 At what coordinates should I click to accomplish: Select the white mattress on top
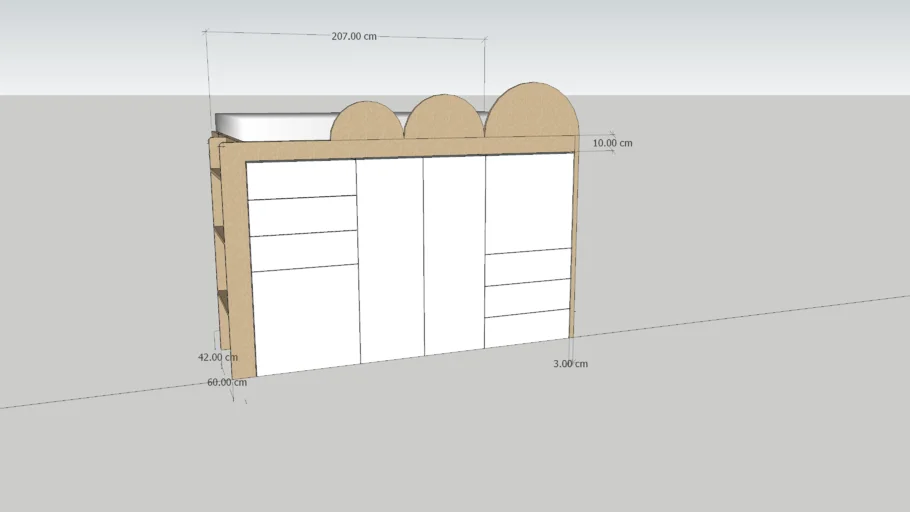275,125
